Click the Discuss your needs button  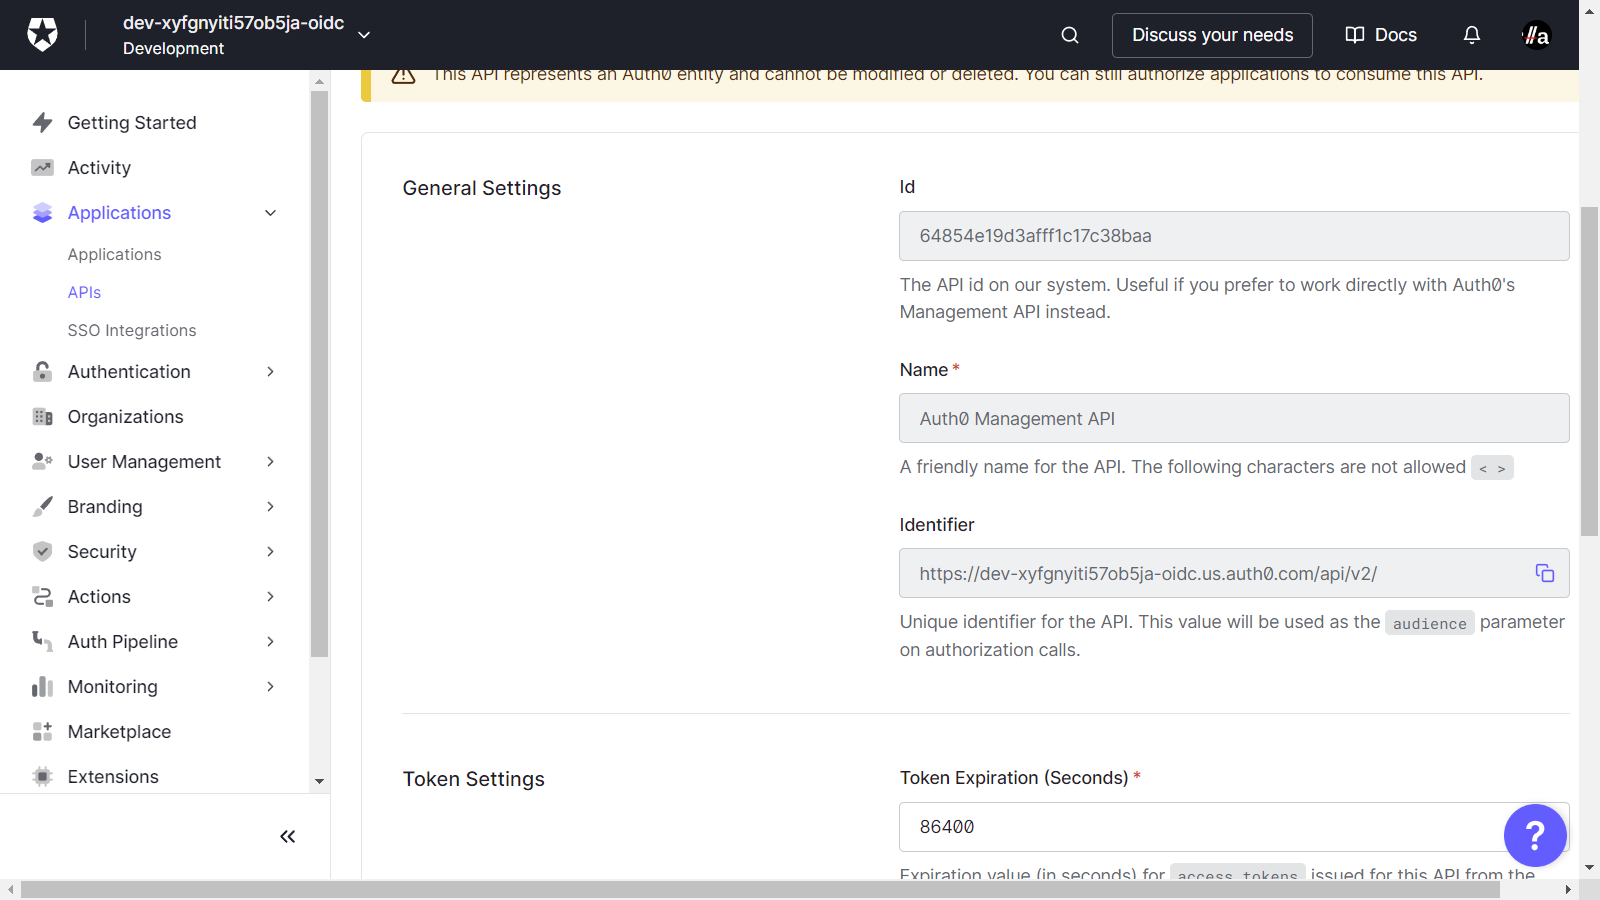tap(1212, 35)
